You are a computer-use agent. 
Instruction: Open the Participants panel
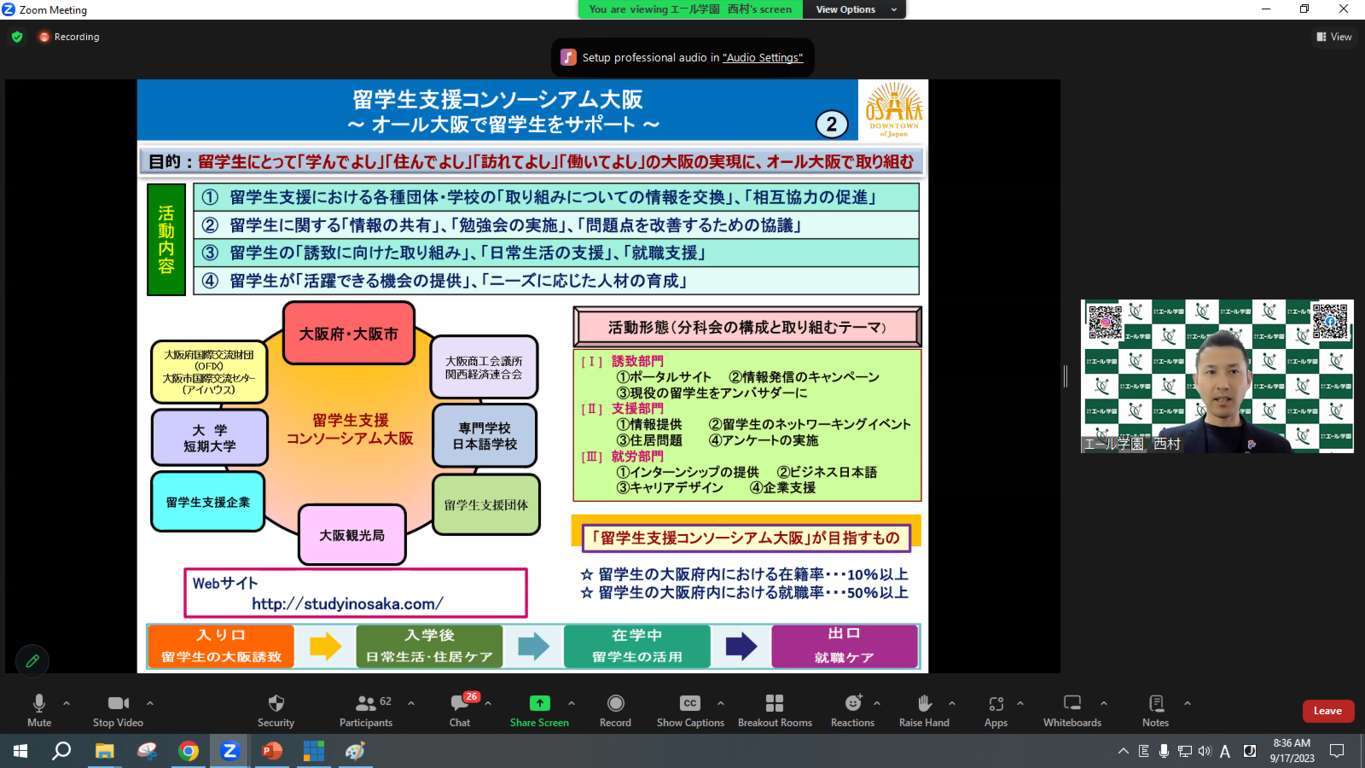(x=366, y=704)
